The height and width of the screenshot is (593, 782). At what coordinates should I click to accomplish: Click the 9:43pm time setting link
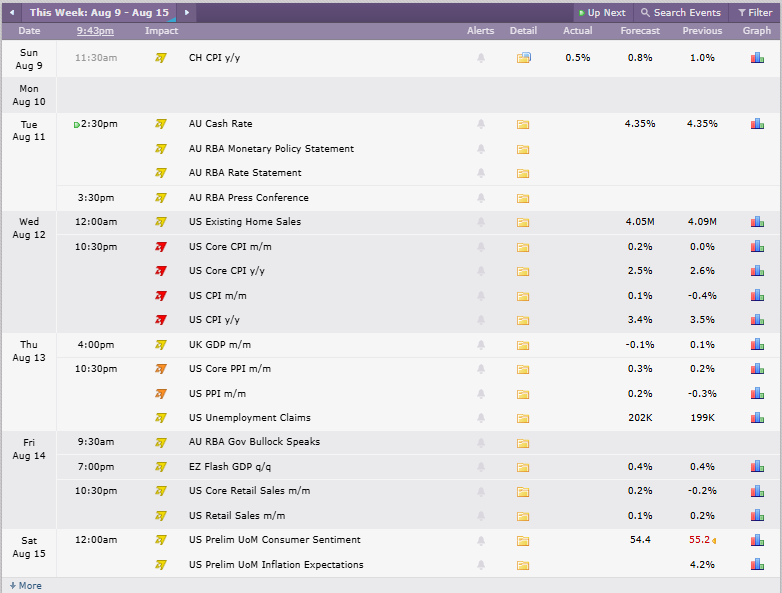[95, 31]
